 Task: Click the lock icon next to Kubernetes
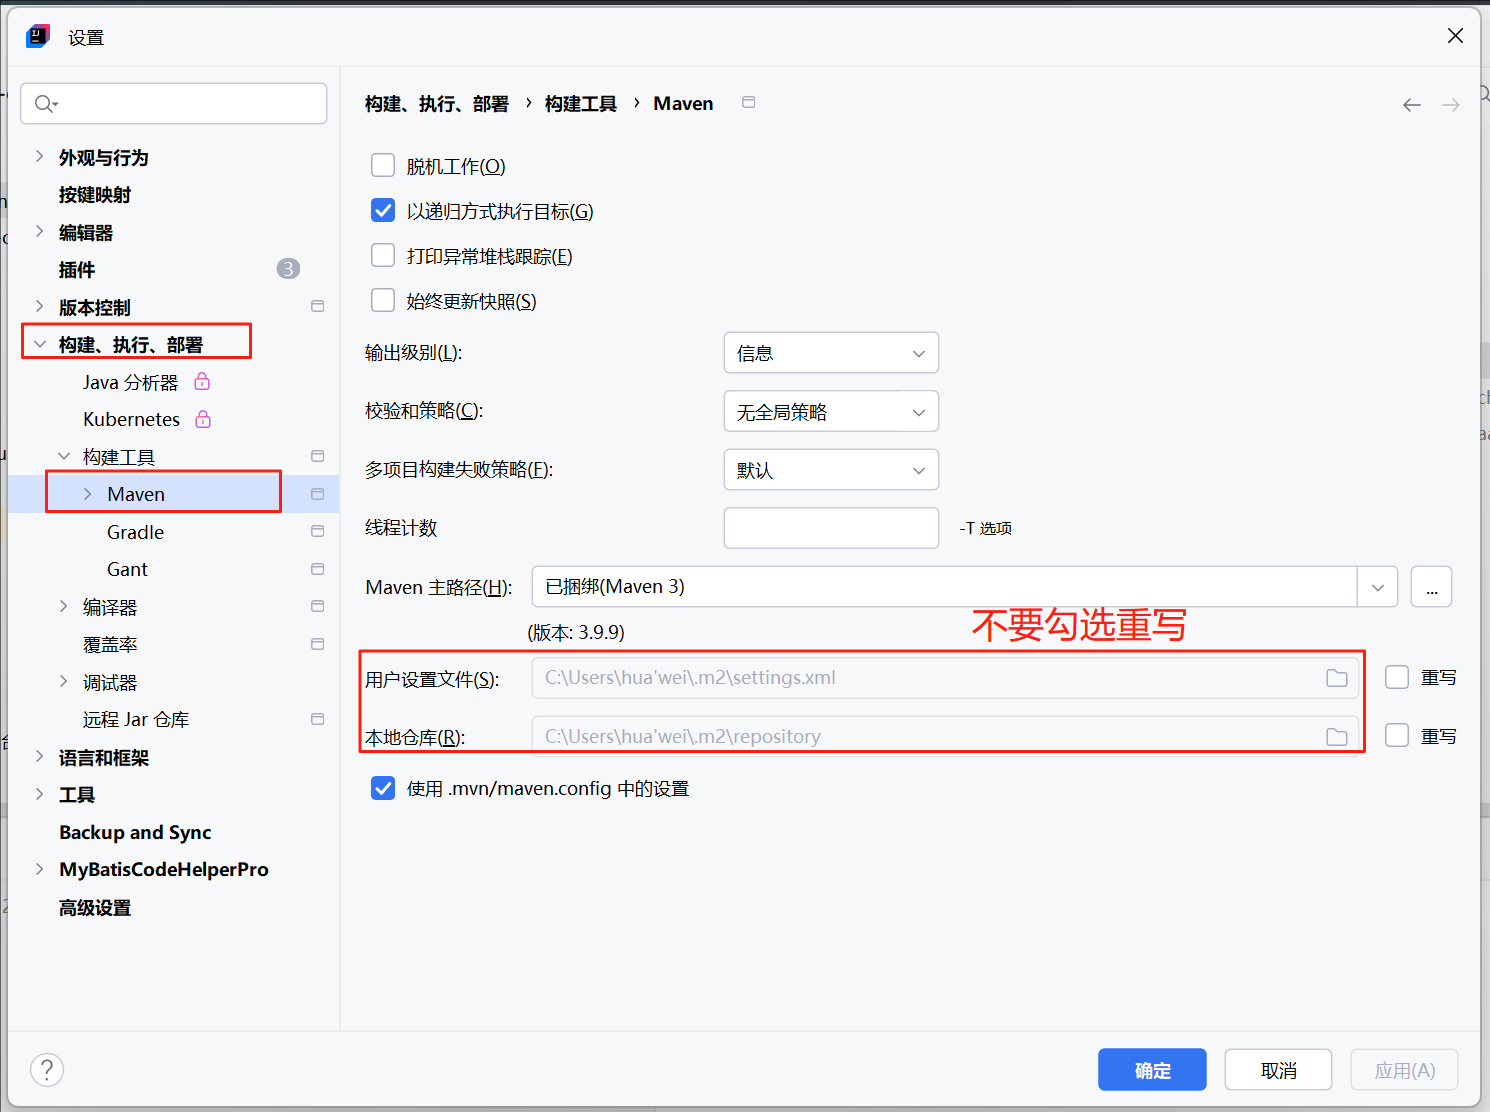pos(203,419)
